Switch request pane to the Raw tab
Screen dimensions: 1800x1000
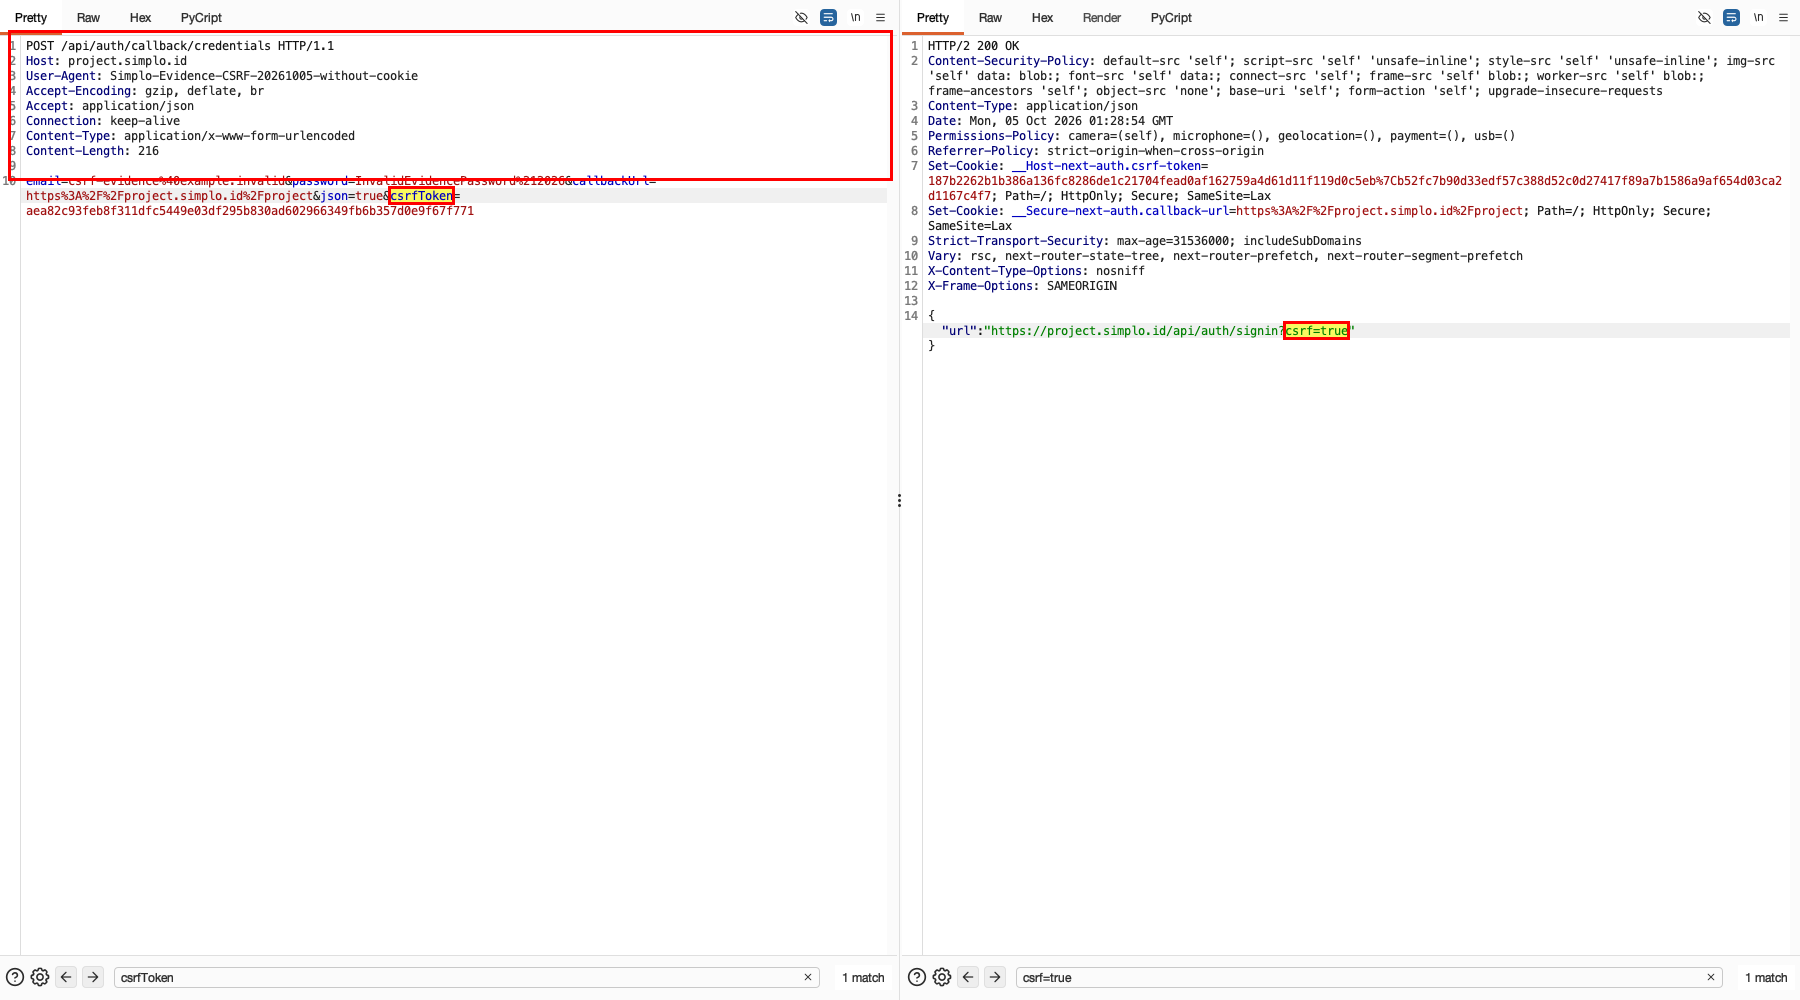pos(88,18)
